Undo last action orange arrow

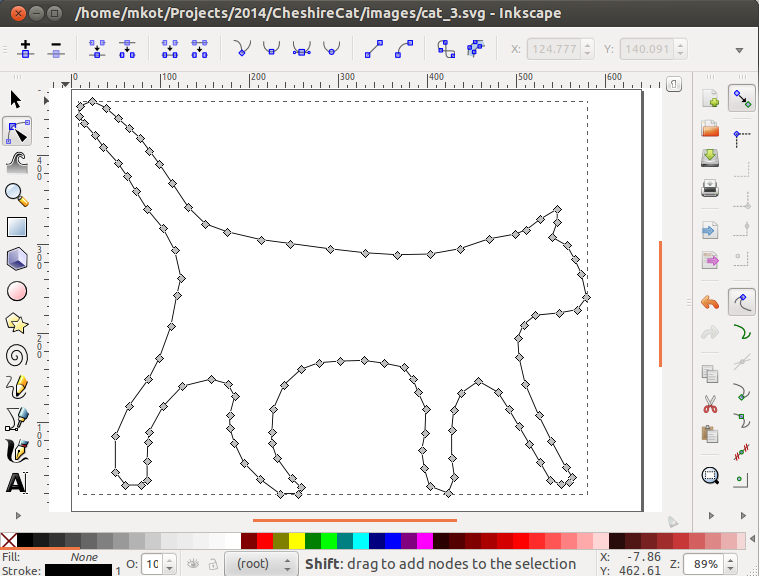pyautogui.click(x=710, y=303)
